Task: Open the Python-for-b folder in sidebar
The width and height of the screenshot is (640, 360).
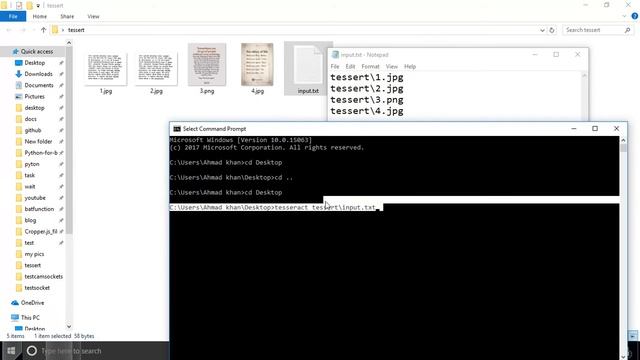Action: [40, 153]
